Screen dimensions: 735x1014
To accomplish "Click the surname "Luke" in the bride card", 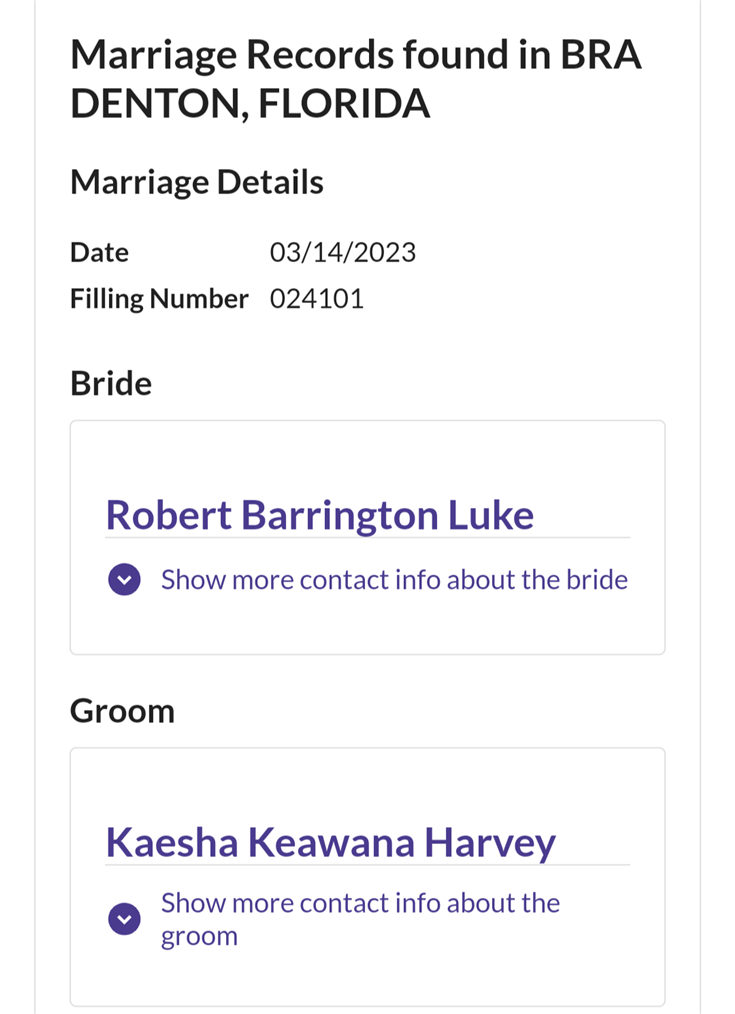I will [490, 515].
